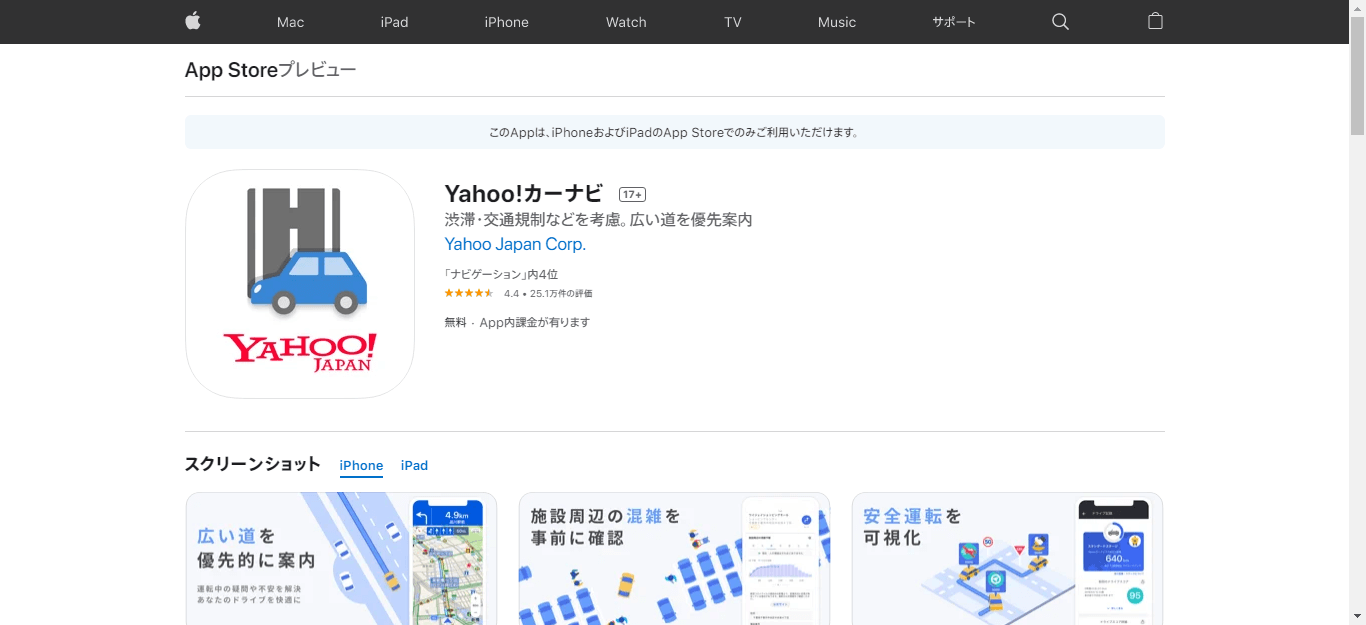The image size is (1366, 625).
Task: Open Apple search with the magnifying glass icon
Action: coord(1060,21)
